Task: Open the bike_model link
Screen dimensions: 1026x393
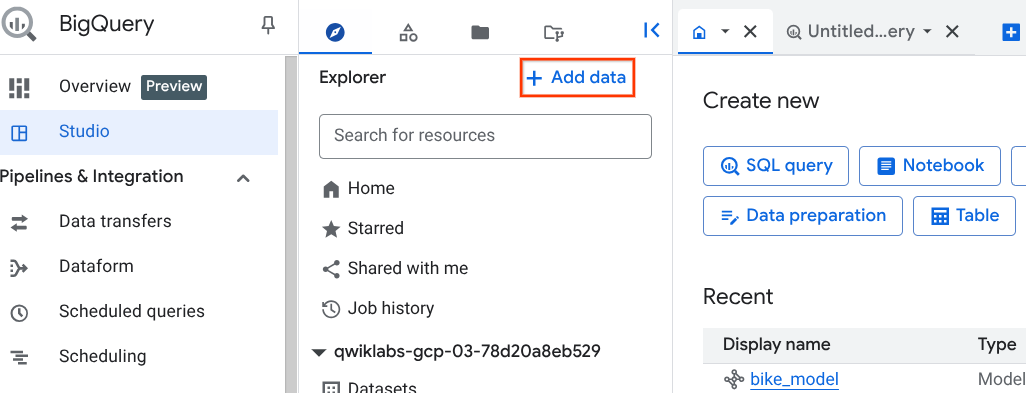Action: (794, 379)
